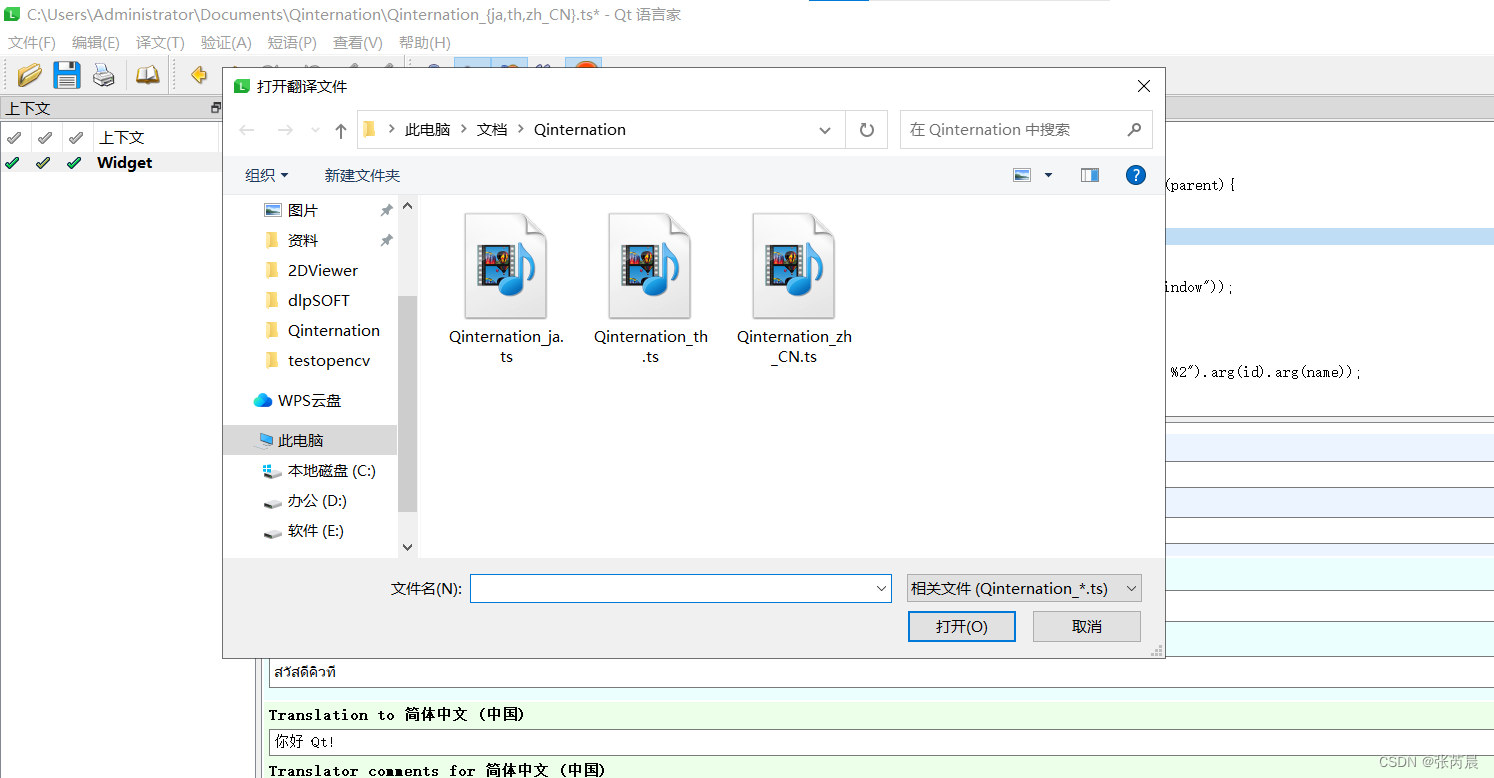Viewport: 1494px width, 778px height.
Task: Expand address bar history dropdown
Action: coord(825,130)
